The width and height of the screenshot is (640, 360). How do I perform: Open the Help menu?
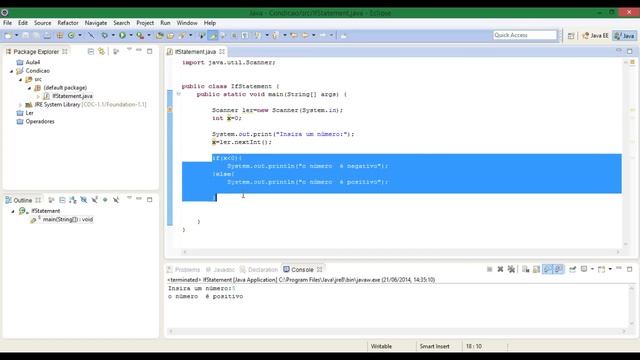tap(210, 23)
